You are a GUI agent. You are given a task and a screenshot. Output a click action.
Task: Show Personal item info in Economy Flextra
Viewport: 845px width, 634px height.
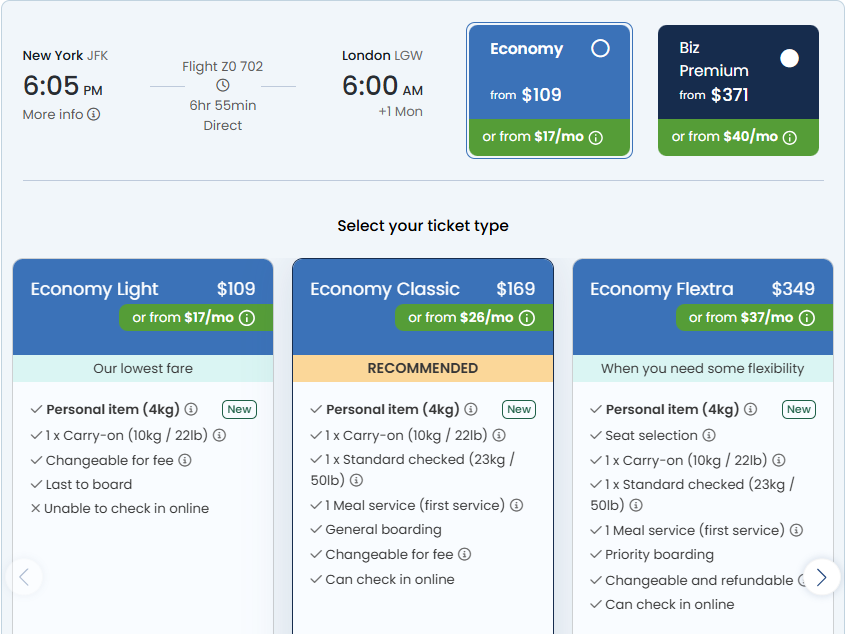coord(751,409)
